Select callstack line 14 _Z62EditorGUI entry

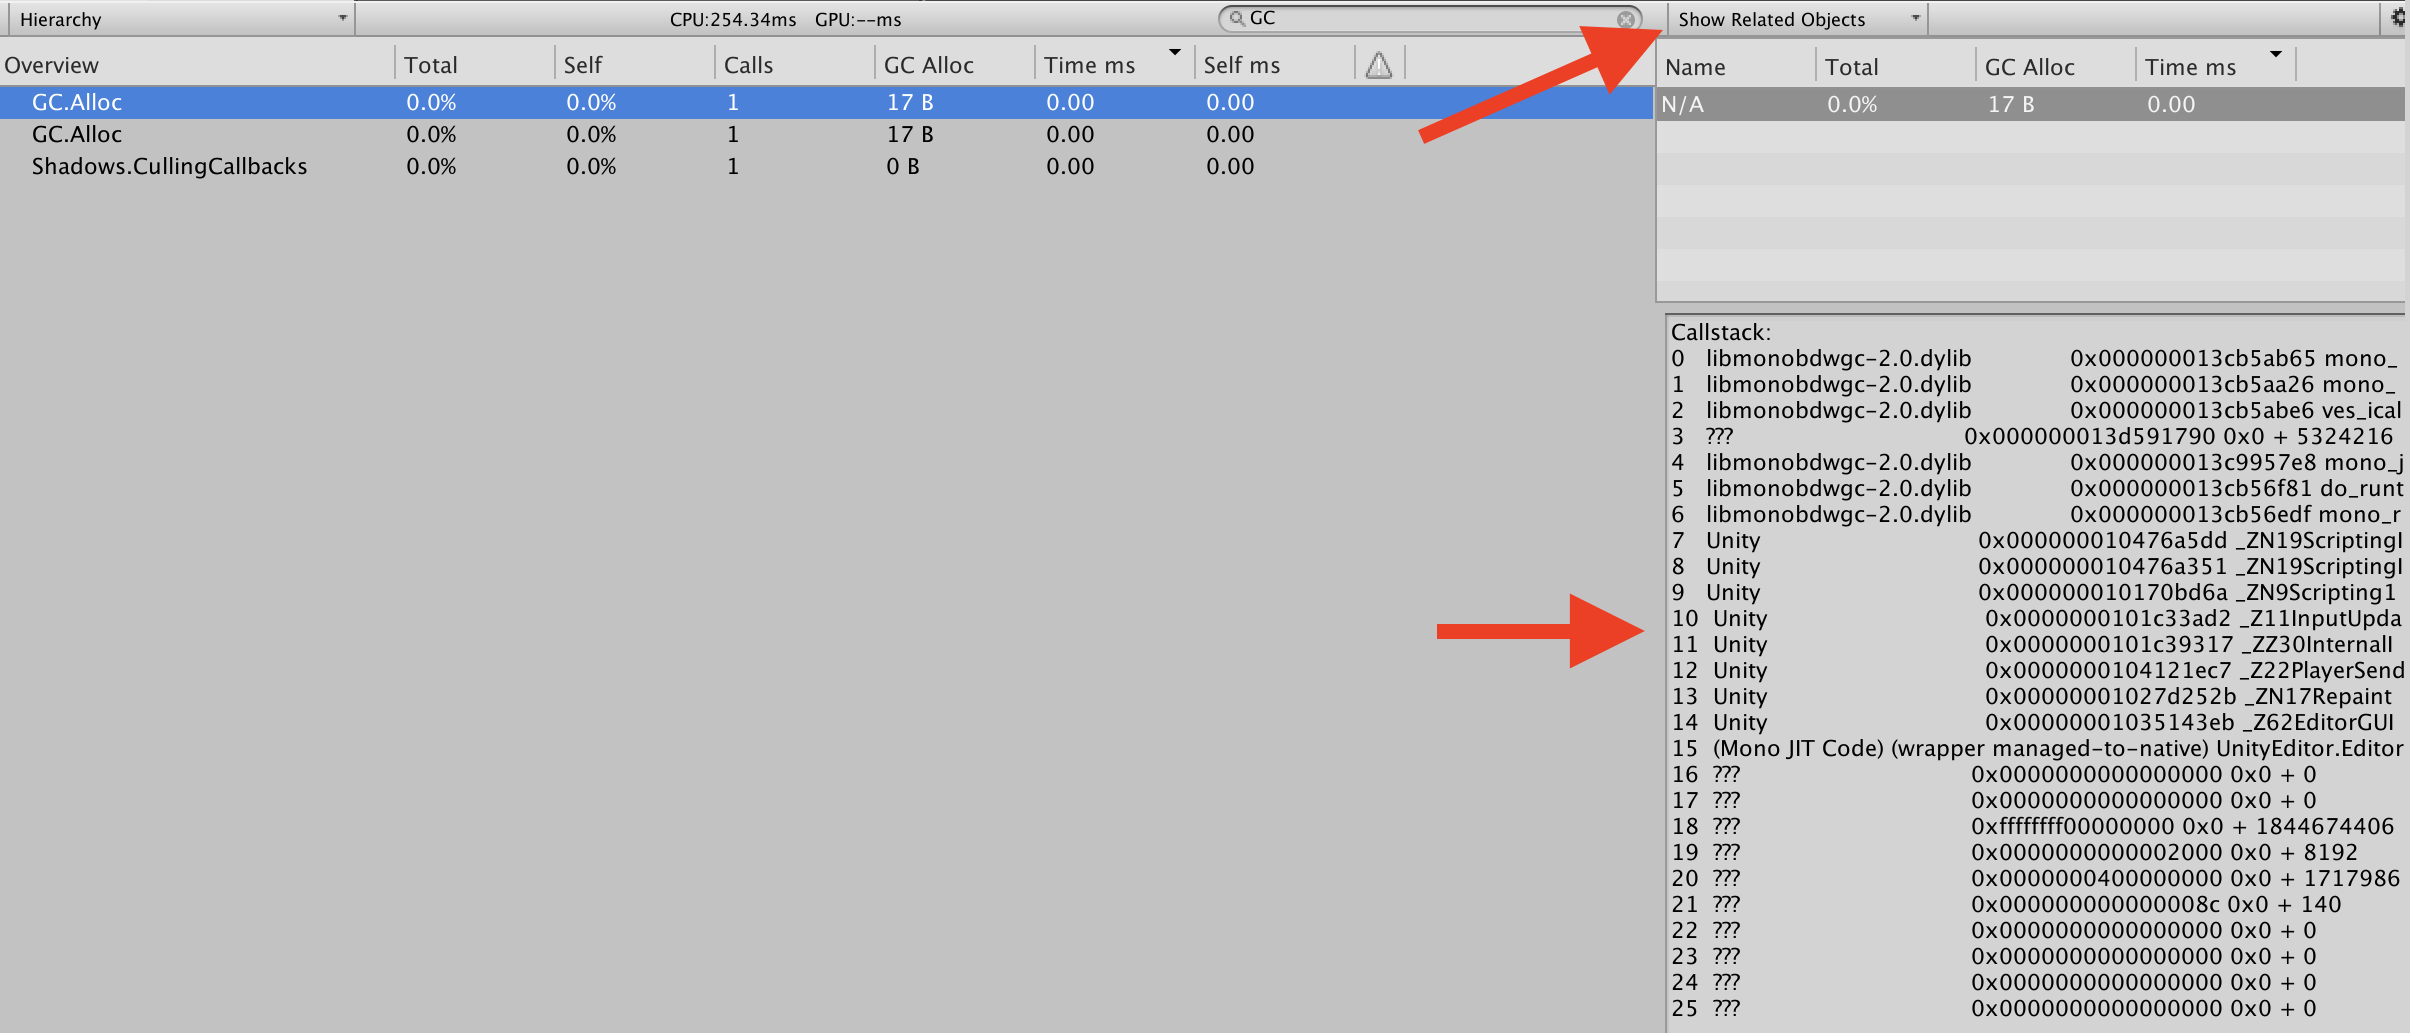[x=2032, y=722]
